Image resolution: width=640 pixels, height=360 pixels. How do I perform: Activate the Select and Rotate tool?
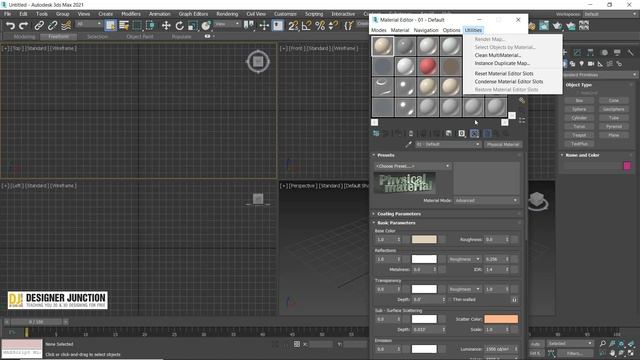click(x=180, y=26)
